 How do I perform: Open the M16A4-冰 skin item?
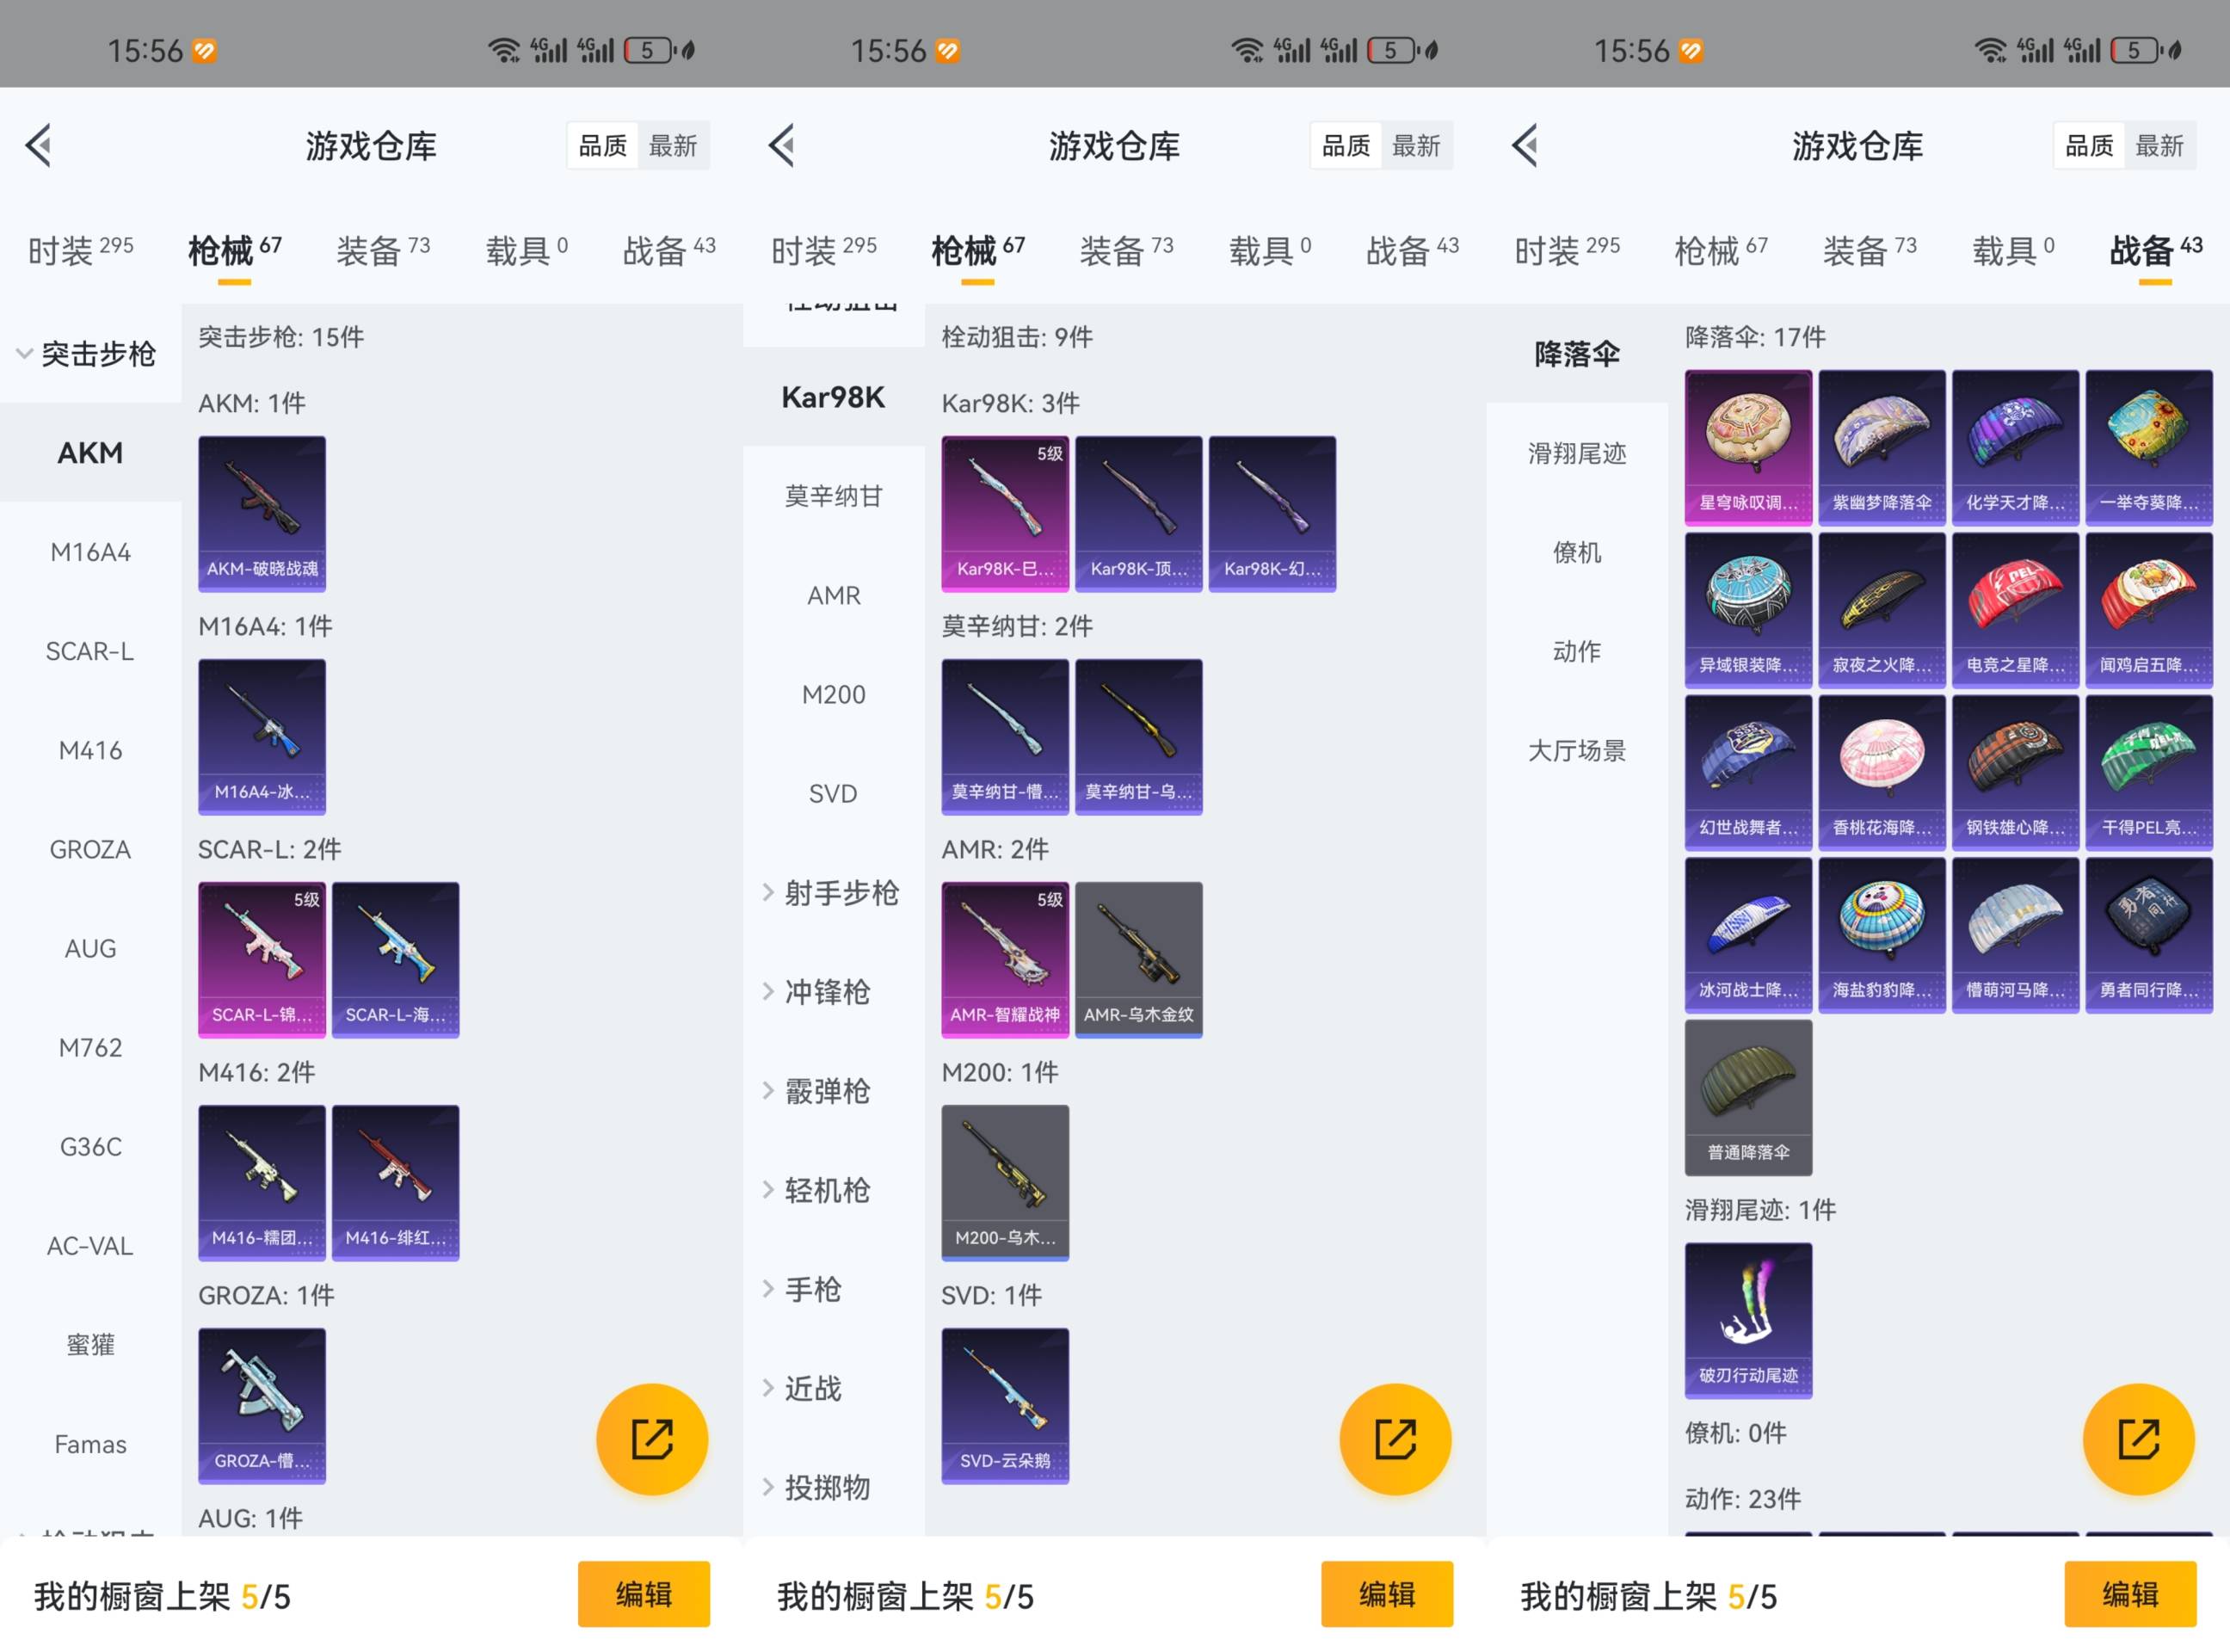262,737
